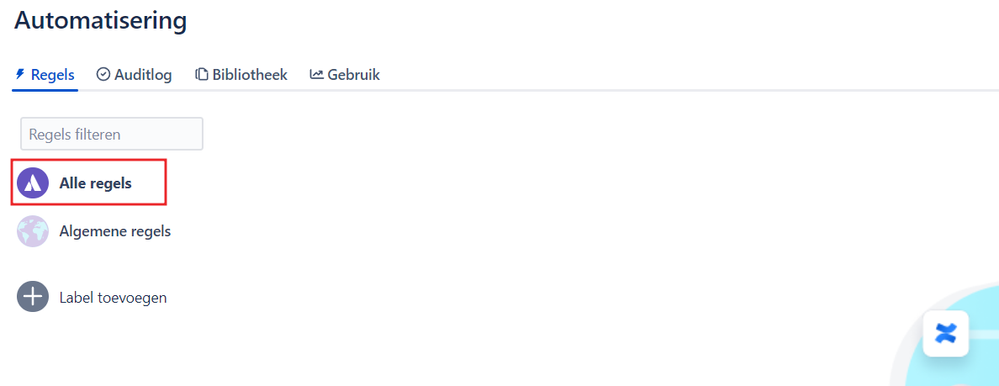999x386 pixels.
Task: Switch to the Regels tab label
Action: coord(53,75)
